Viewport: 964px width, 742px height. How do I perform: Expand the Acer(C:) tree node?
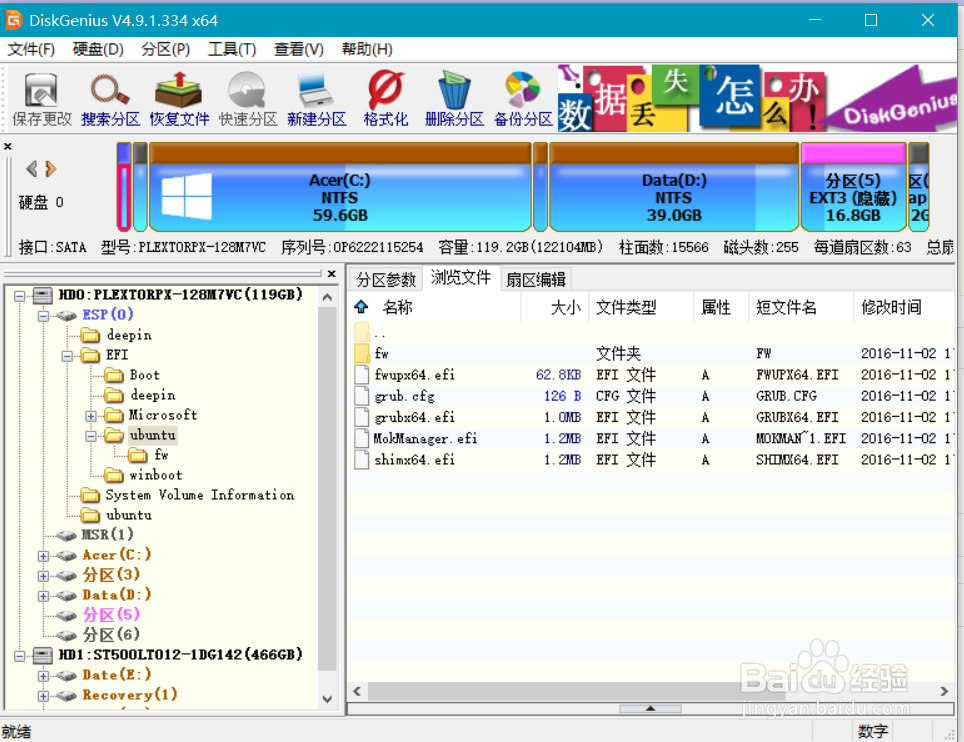[x=43, y=556]
